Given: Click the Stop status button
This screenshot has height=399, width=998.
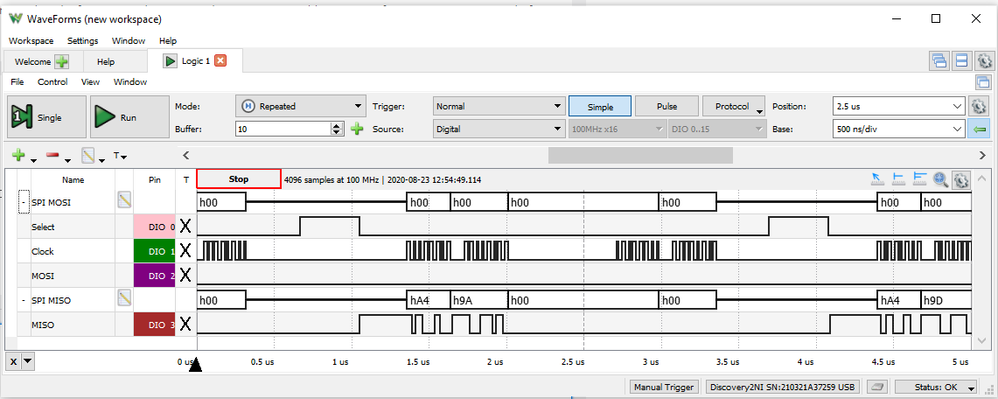Looking at the screenshot, I should point(239,179).
